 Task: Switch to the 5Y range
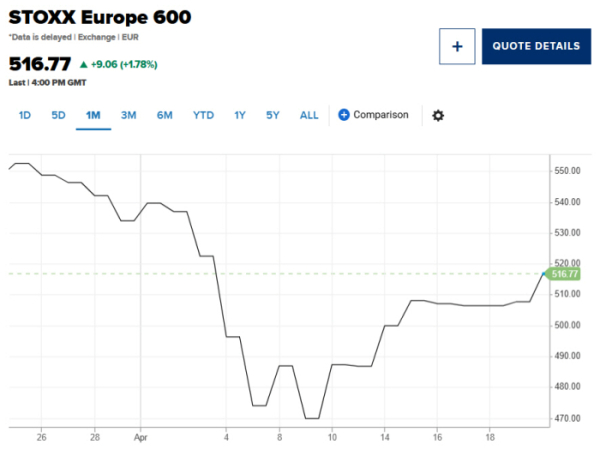pos(273,115)
